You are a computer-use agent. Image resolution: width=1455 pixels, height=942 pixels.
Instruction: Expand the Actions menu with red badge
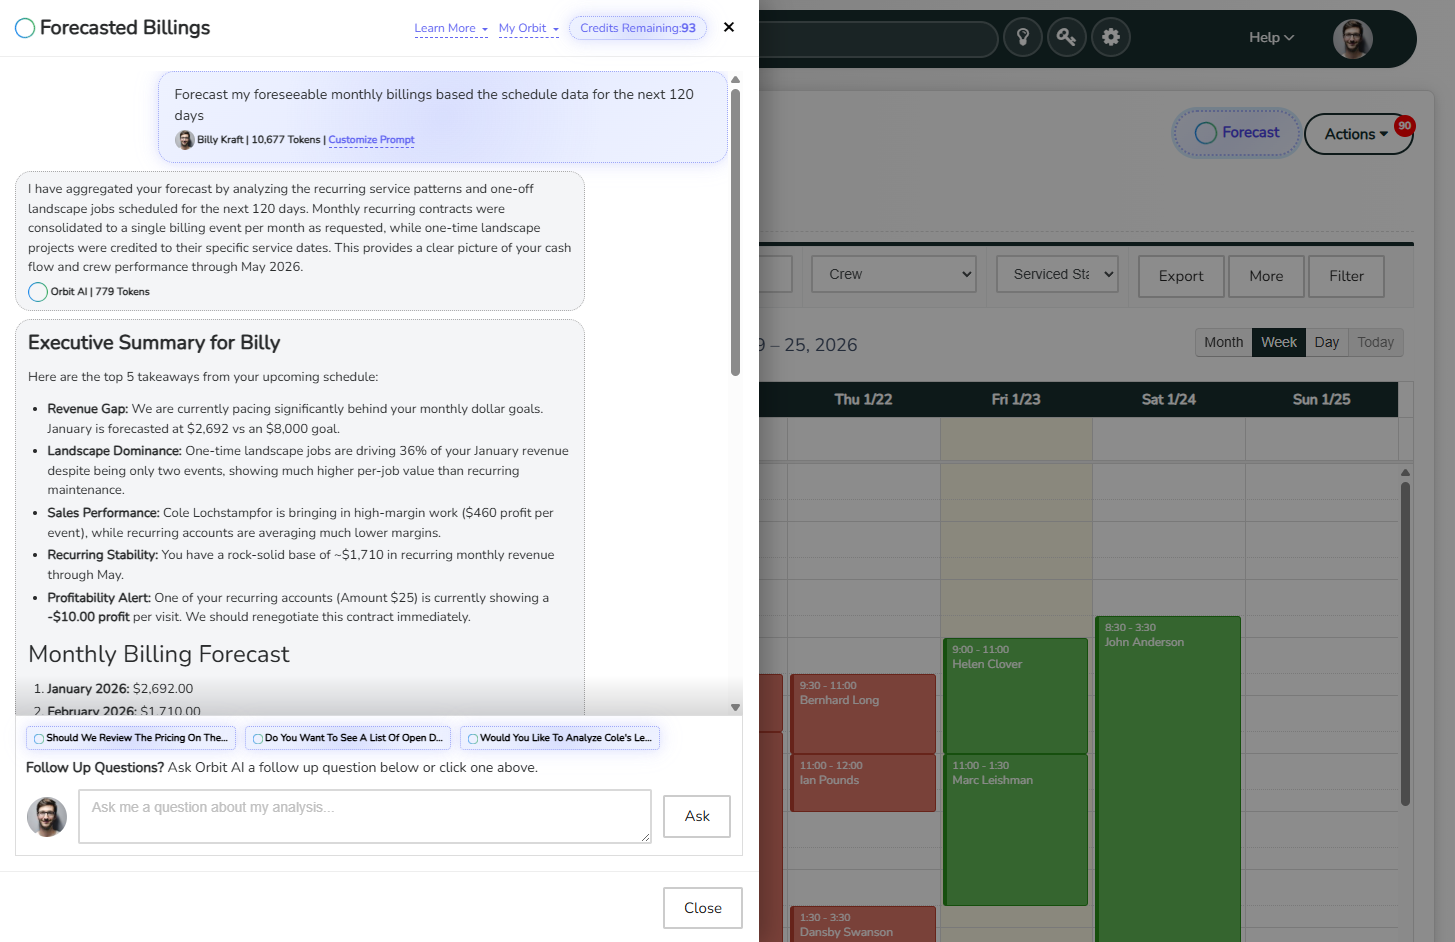point(1358,133)
